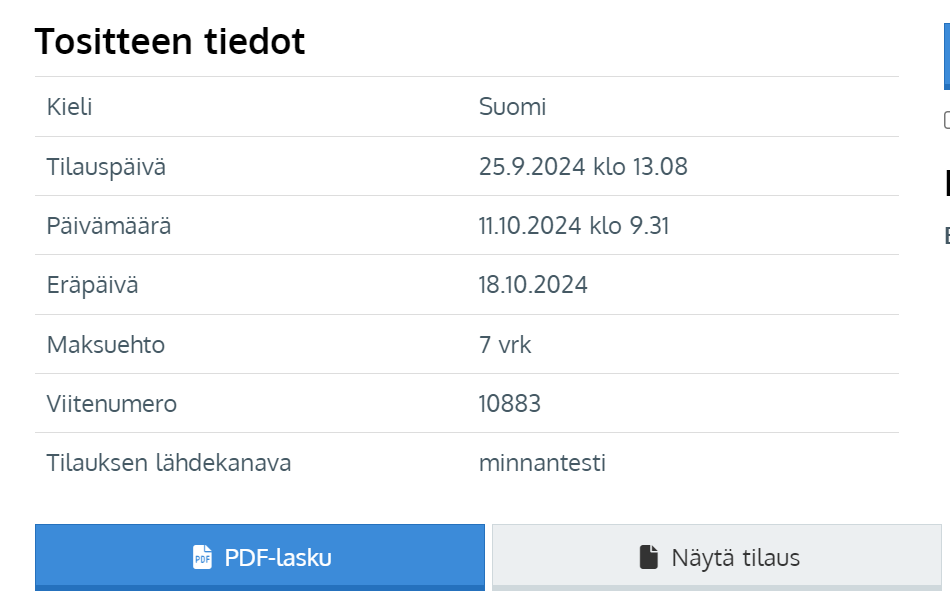Select the Suomi language value
This screenshot has width=950, height=605.
point(513,107)
